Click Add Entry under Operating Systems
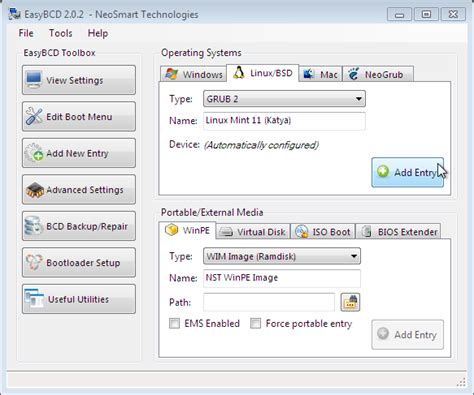Image resolution: width=474 pixels, height=395 pixels. tap(407, 172)
